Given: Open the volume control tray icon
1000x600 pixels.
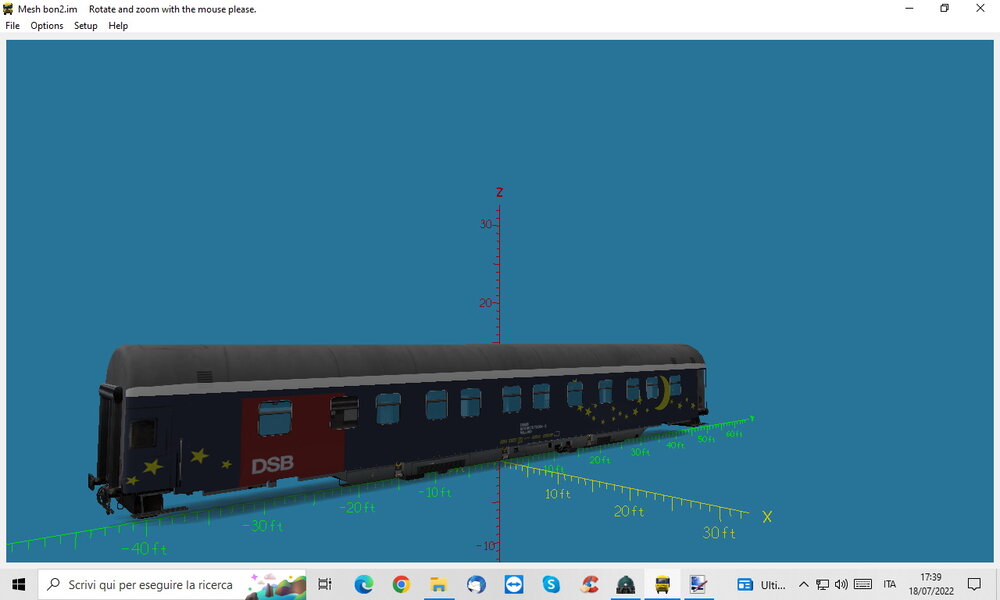Looking at the screenshot, I should tap(841, 584).
